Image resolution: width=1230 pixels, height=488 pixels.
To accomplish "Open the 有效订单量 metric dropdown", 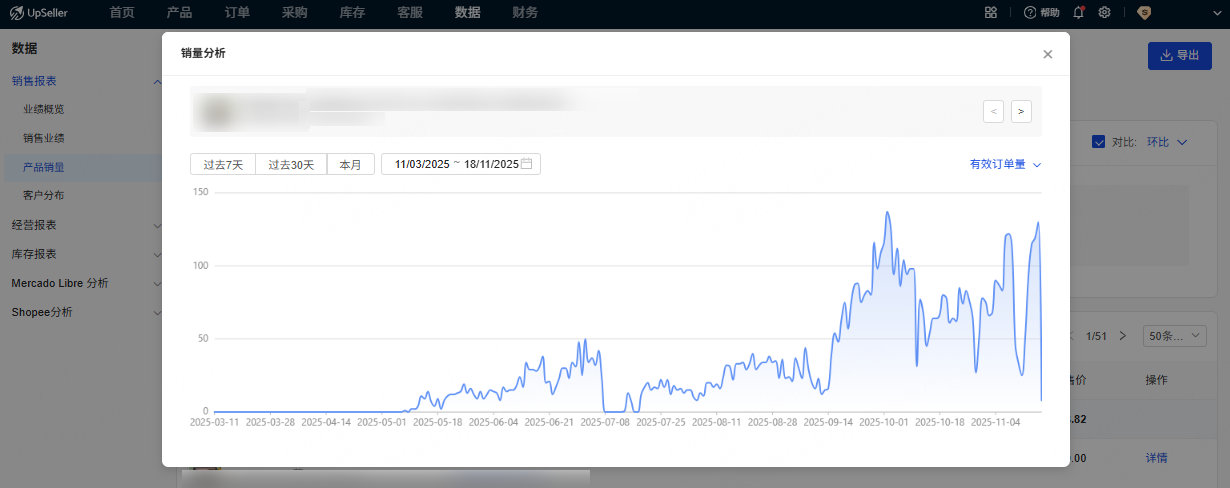I will click(1005, 164).
